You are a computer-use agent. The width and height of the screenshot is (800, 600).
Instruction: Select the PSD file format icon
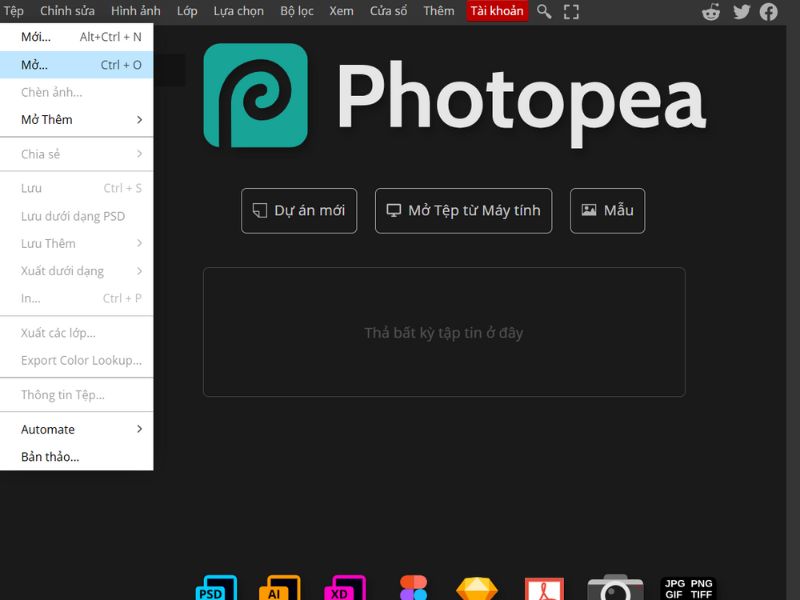click(216, 587)
